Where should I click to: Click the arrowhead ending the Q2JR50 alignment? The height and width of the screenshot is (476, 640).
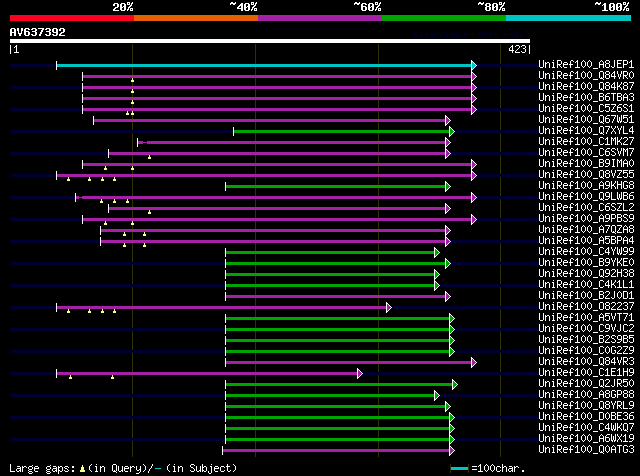pos(455,385)
